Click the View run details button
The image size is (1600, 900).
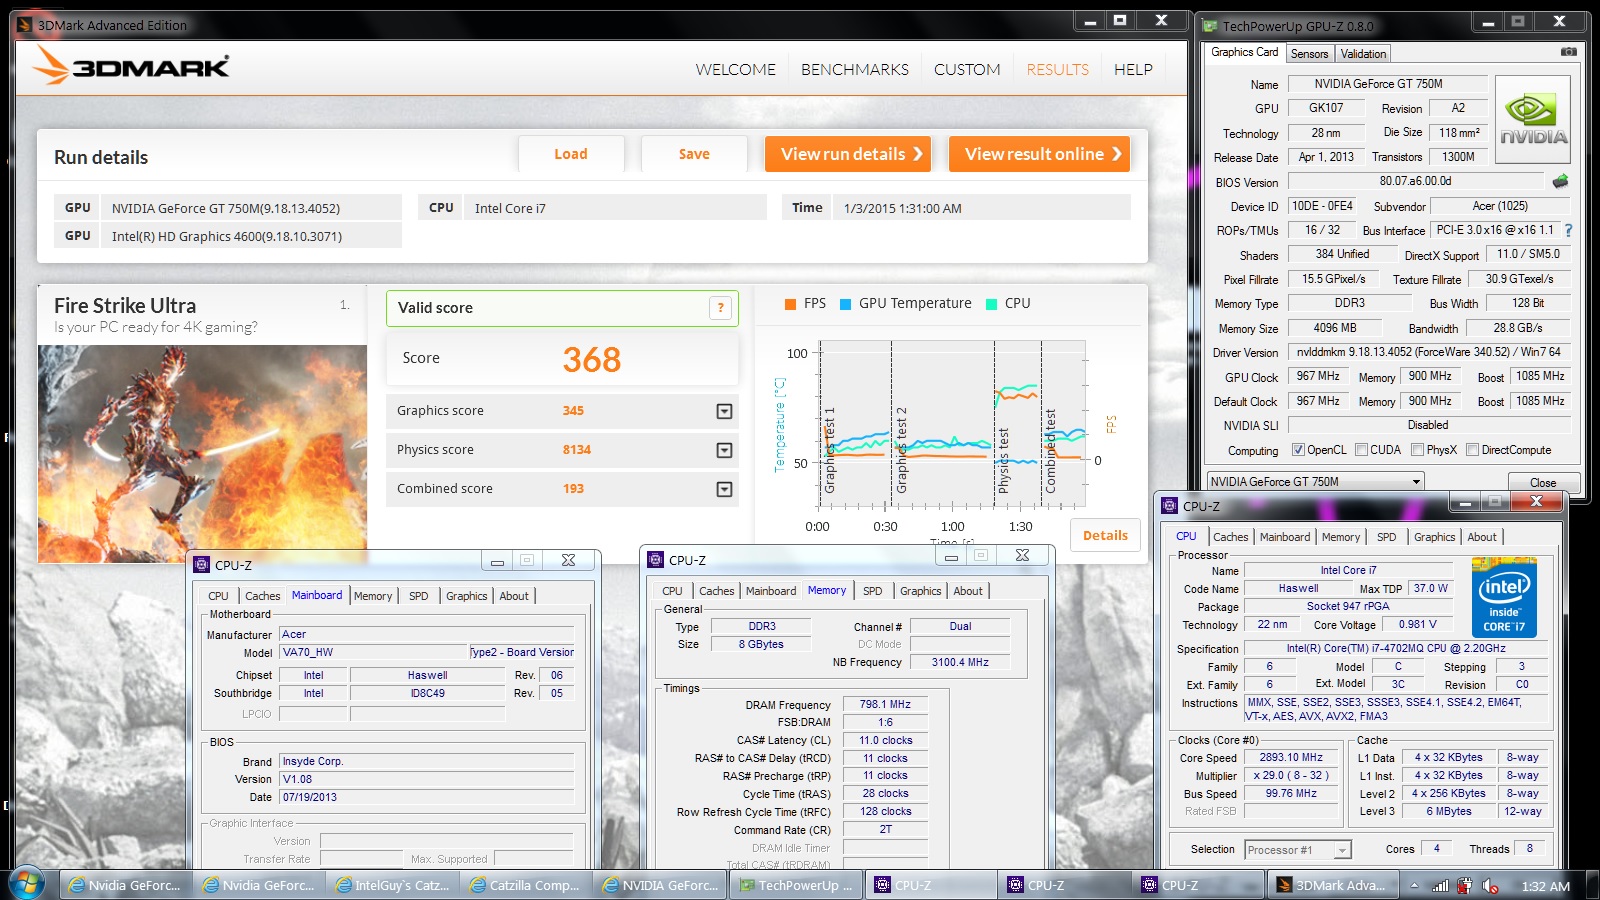point(847,154)
